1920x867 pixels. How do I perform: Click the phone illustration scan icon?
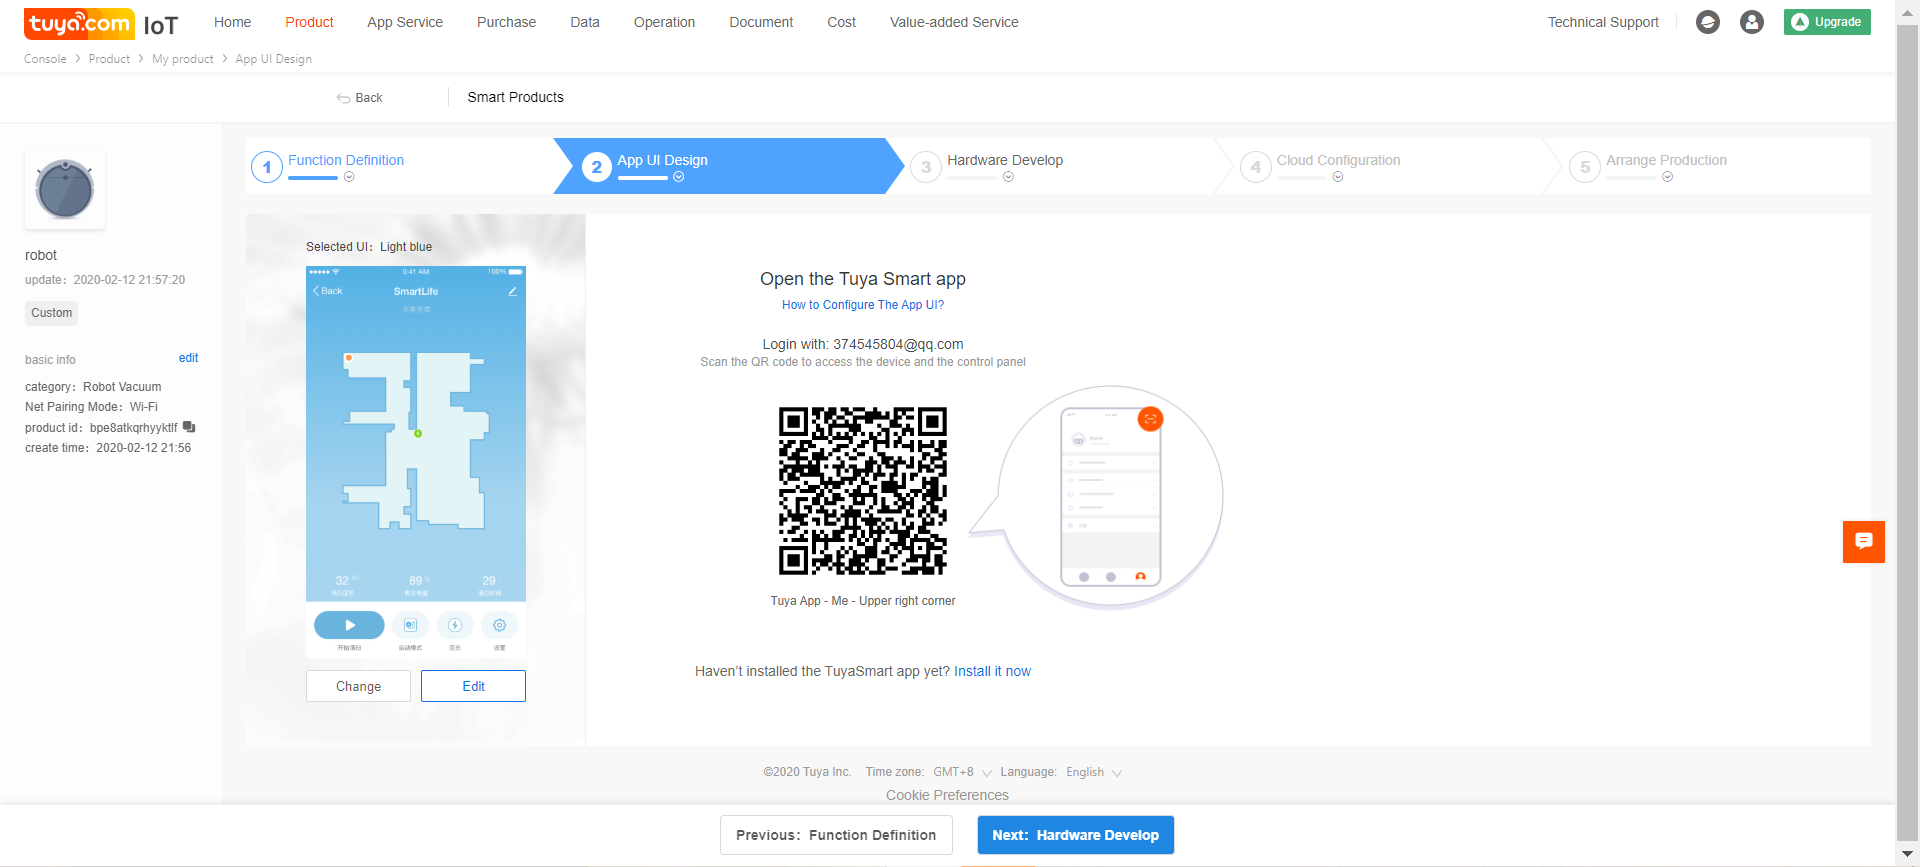(x=1150, y=419)
